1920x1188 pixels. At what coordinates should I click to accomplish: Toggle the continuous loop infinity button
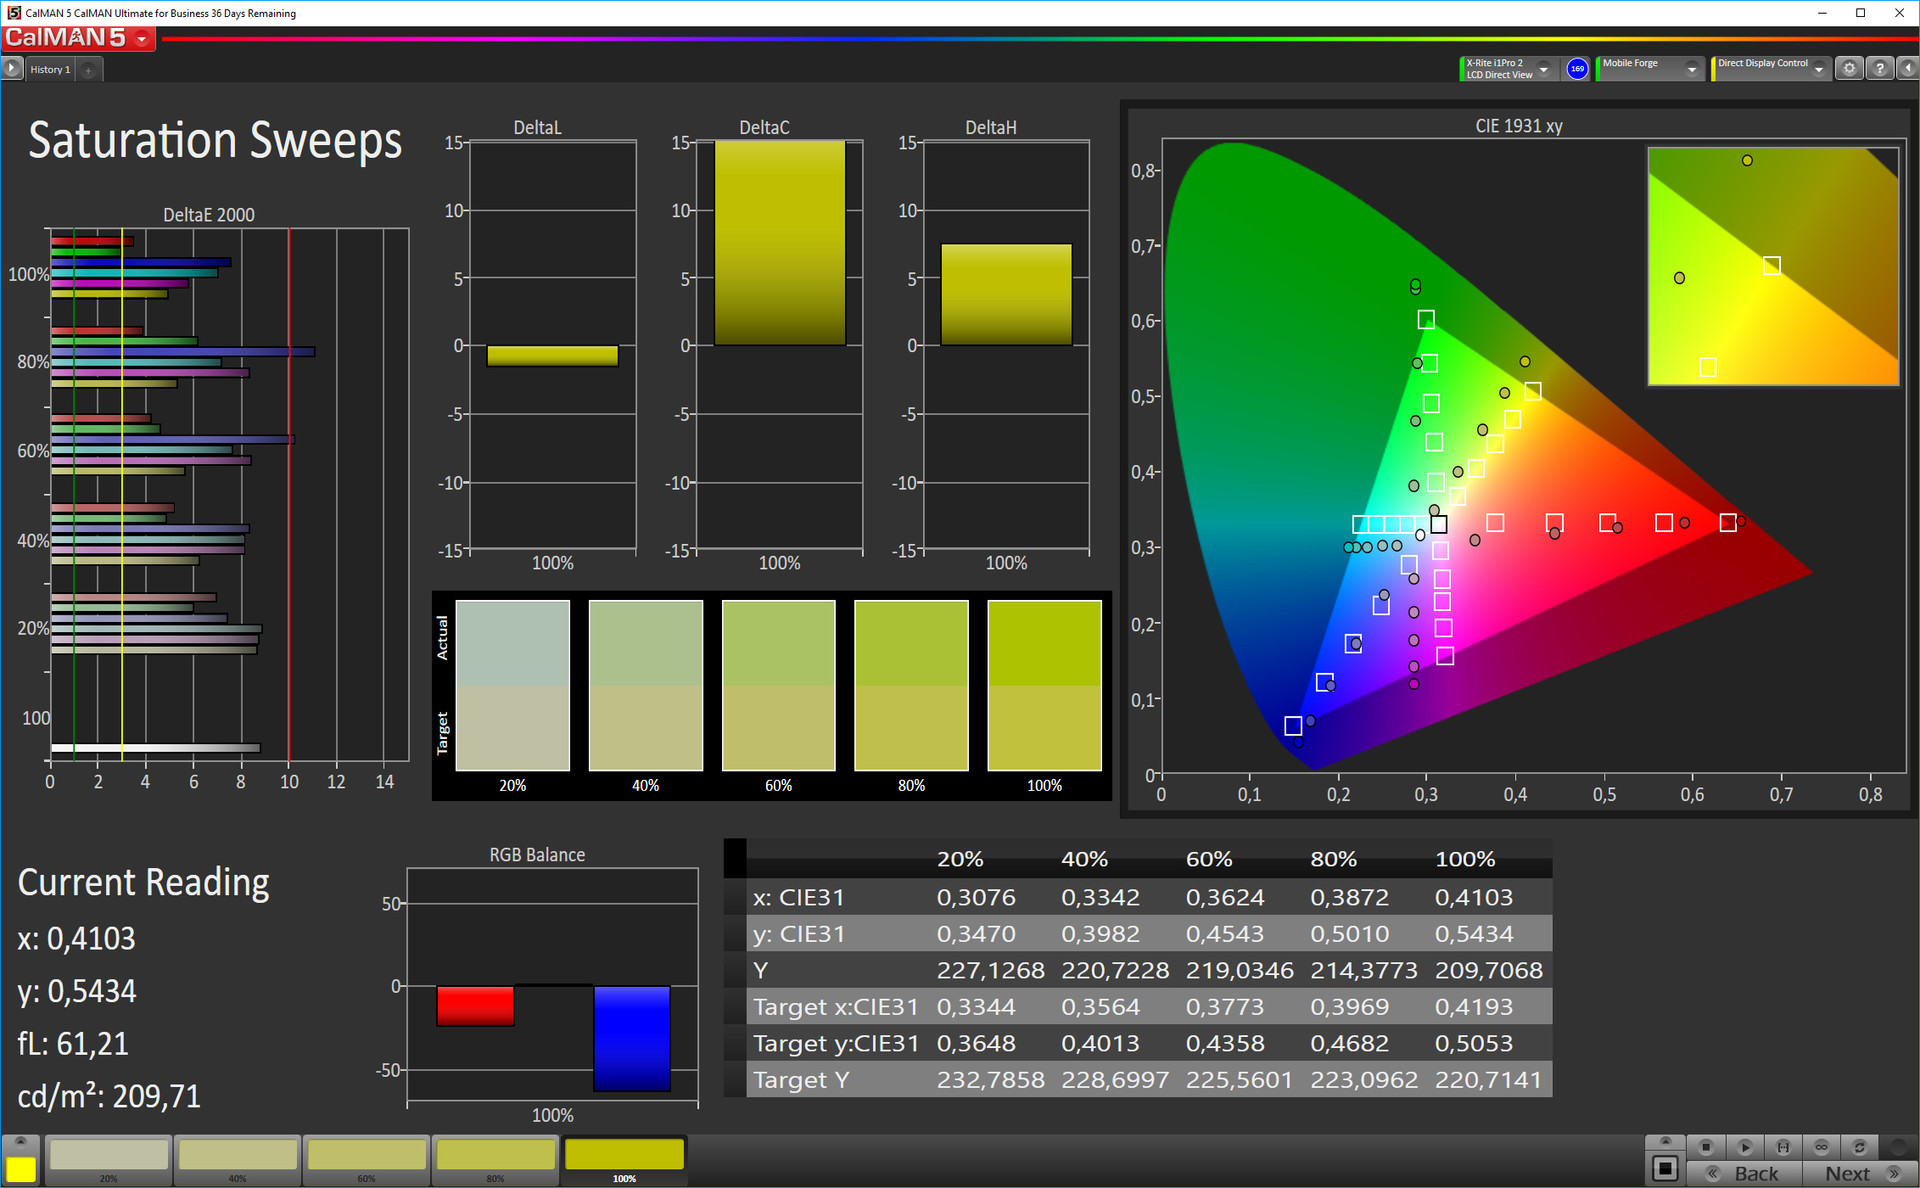[1821, 1147]
